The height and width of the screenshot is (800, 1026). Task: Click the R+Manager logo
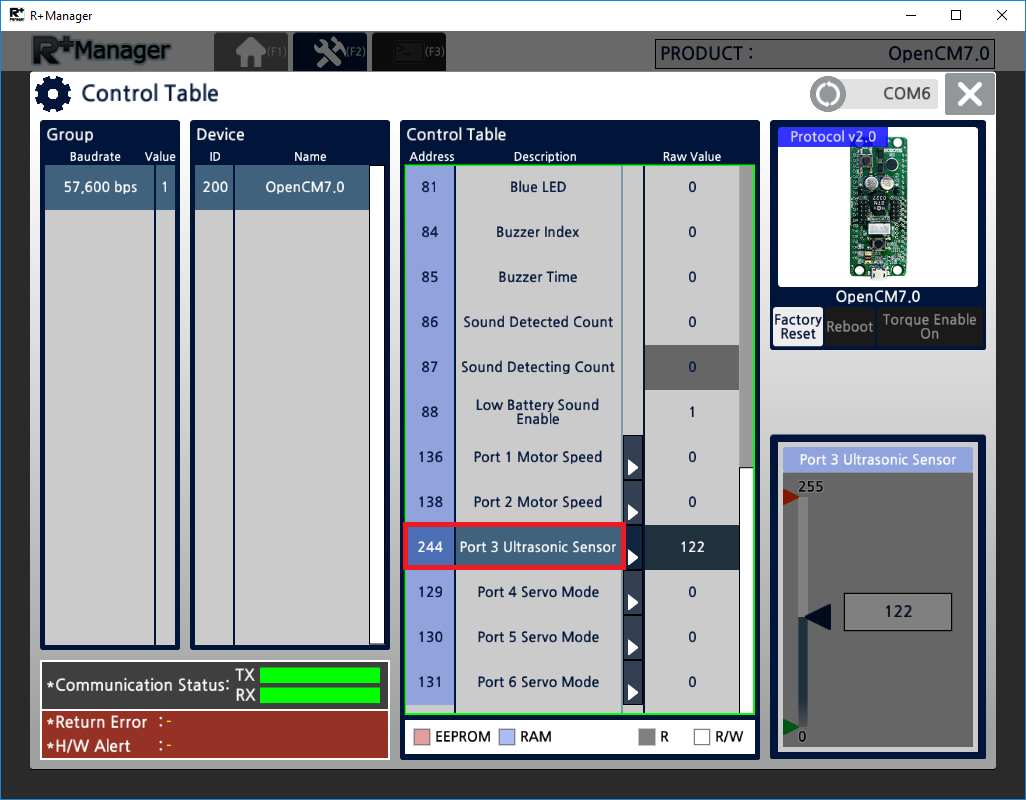[x=102, y=51]
